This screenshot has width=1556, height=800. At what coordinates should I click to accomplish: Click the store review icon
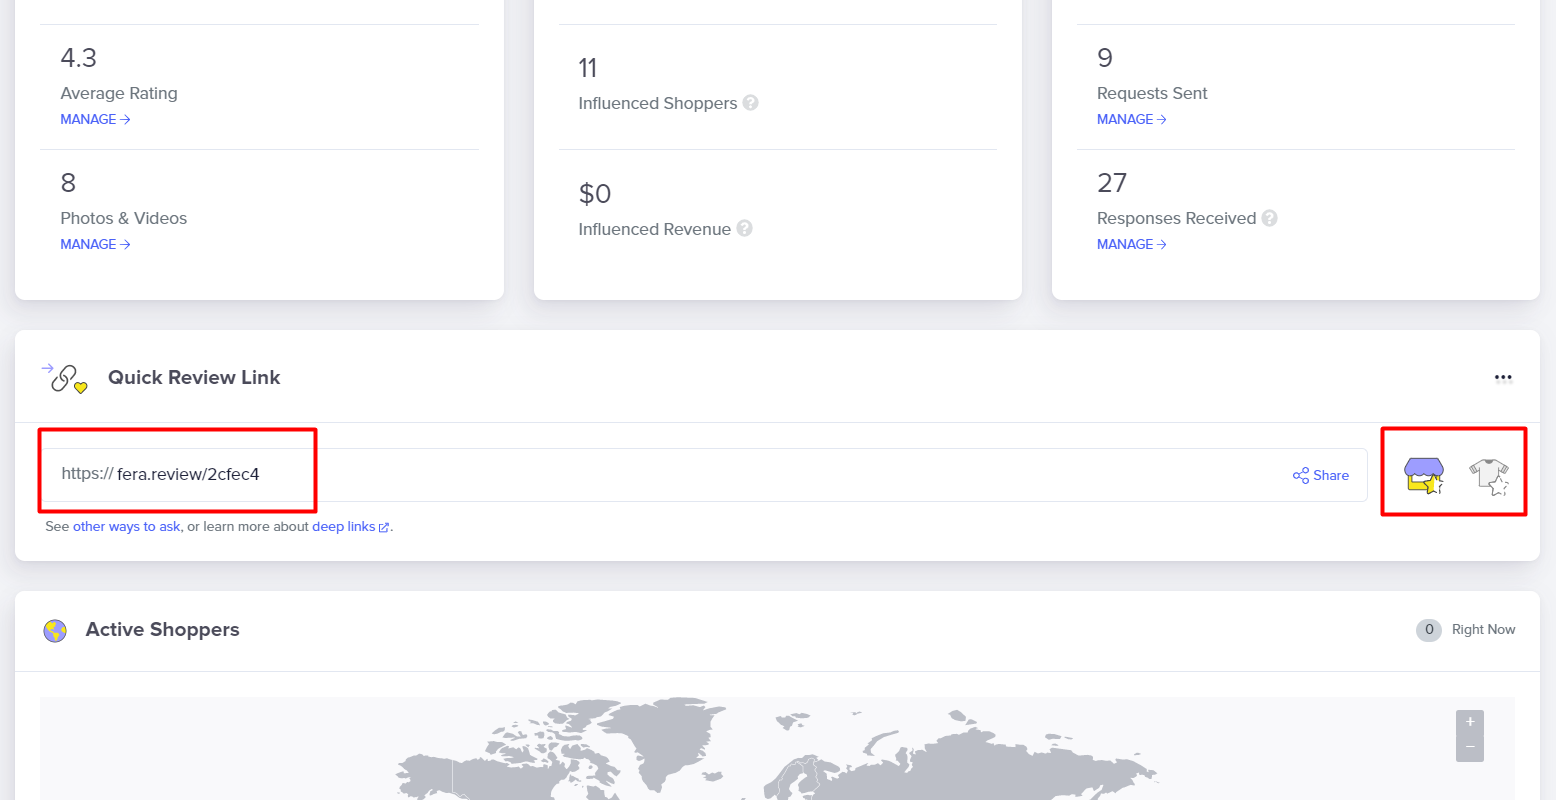pos(1423,475)
